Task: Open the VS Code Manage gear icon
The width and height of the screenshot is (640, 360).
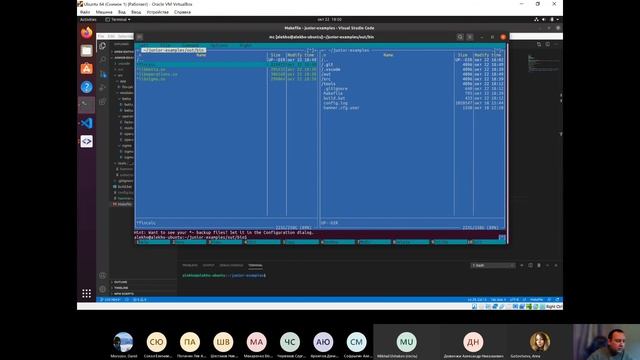Action: [102, 289]
